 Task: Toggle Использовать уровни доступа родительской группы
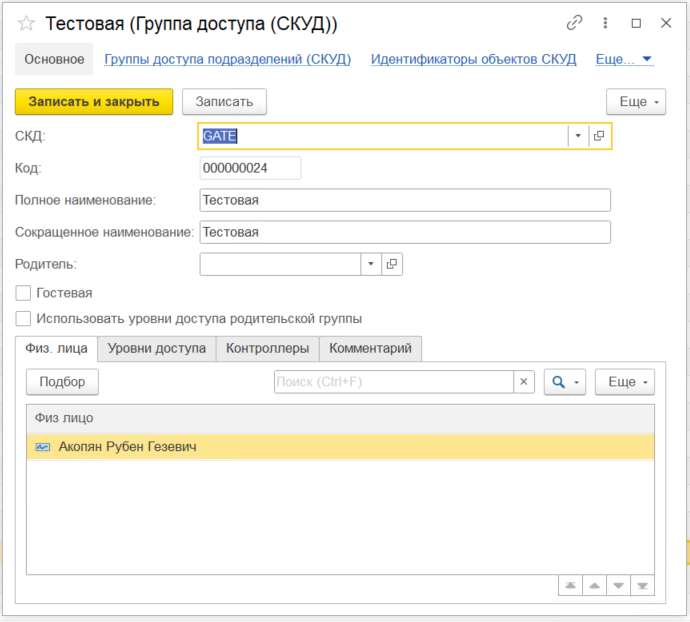coord(23,319)
